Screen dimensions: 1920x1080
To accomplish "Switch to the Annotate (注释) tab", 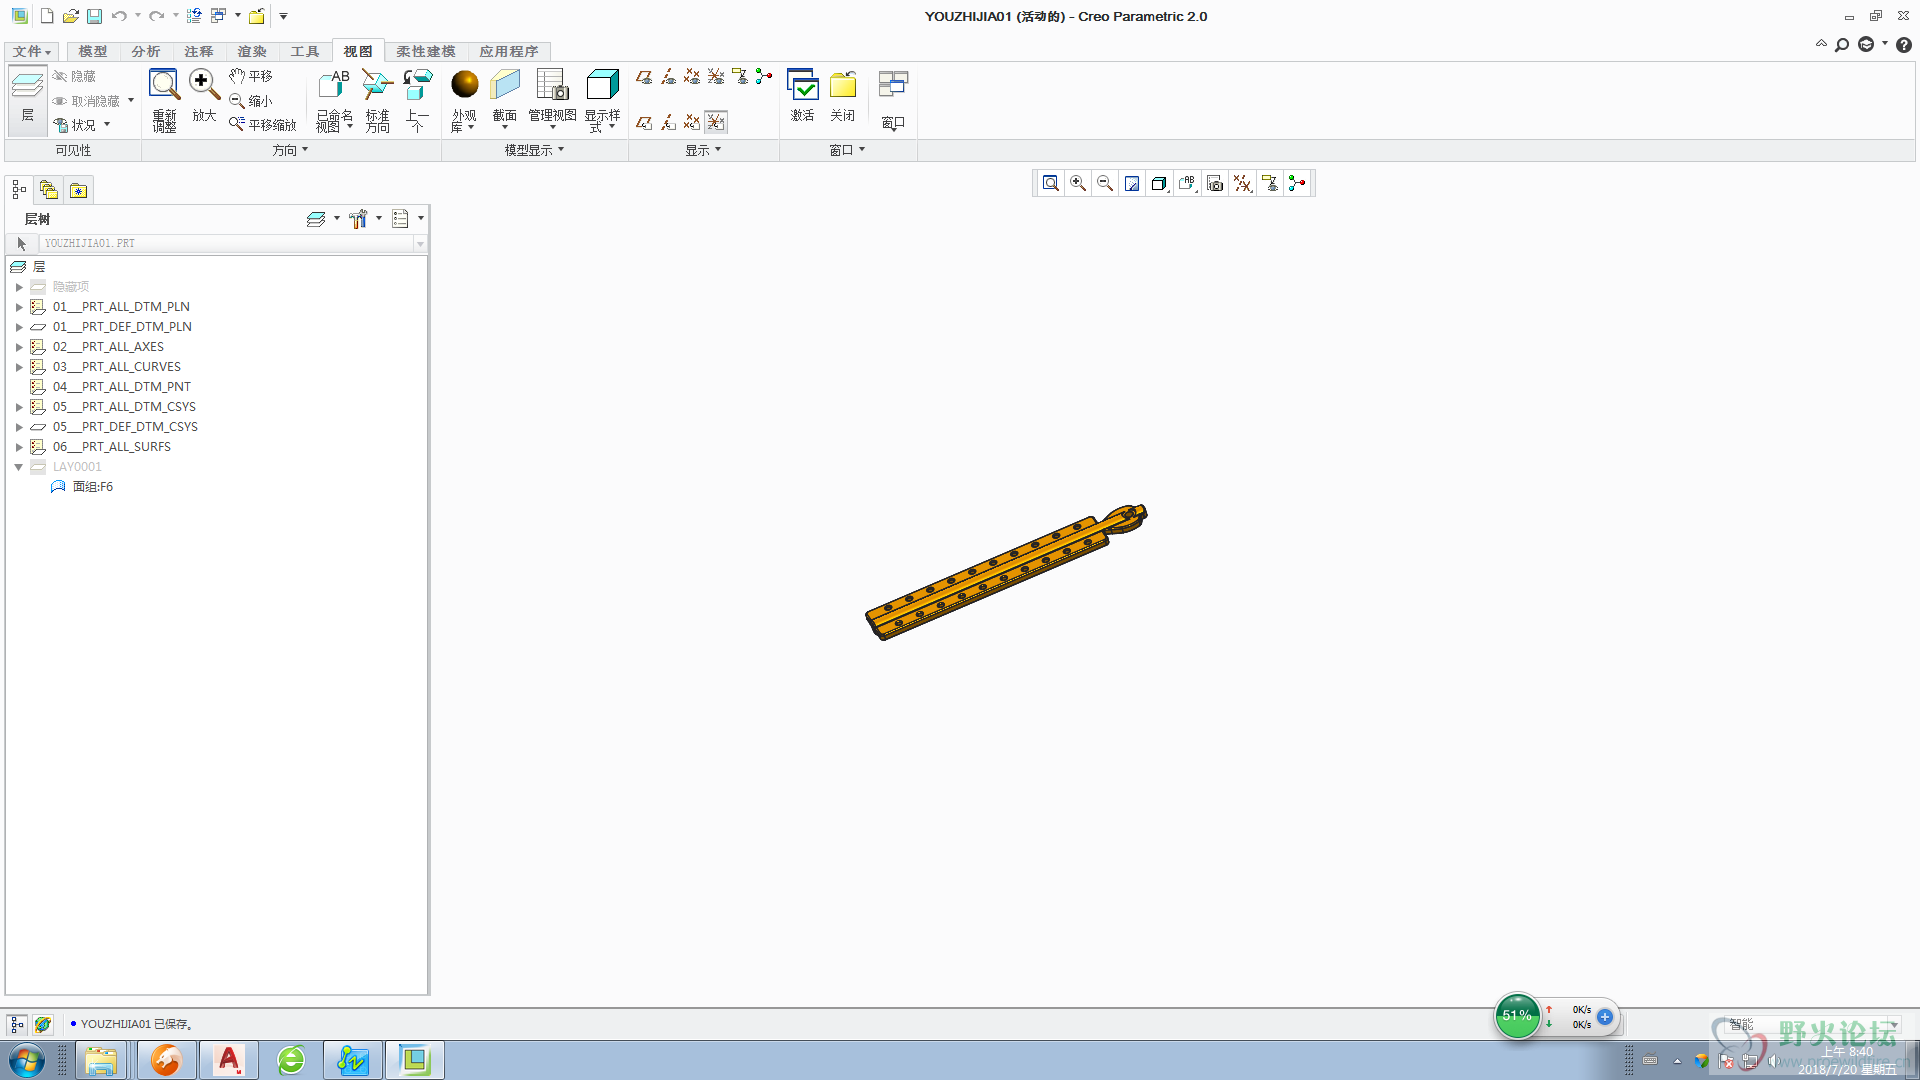I will pos(198,51).
